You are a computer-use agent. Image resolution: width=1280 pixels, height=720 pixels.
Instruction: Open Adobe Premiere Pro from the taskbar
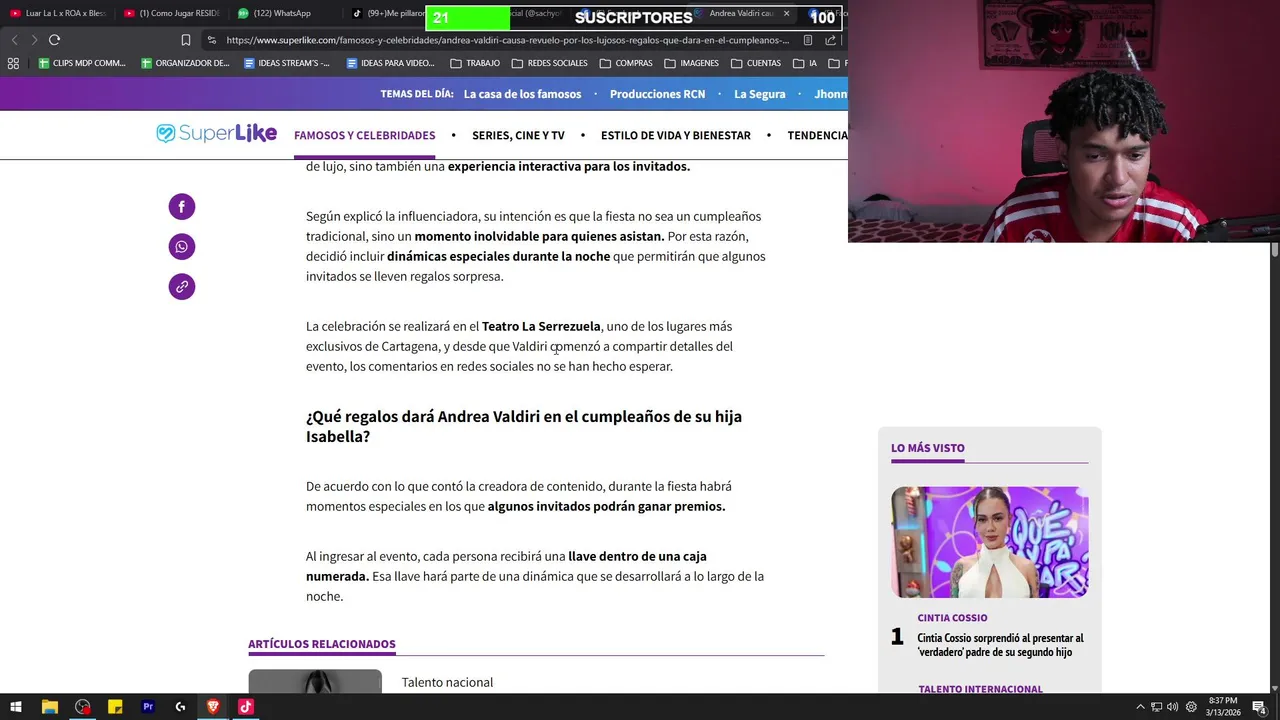pyautogui.click(x=148, y=707)
